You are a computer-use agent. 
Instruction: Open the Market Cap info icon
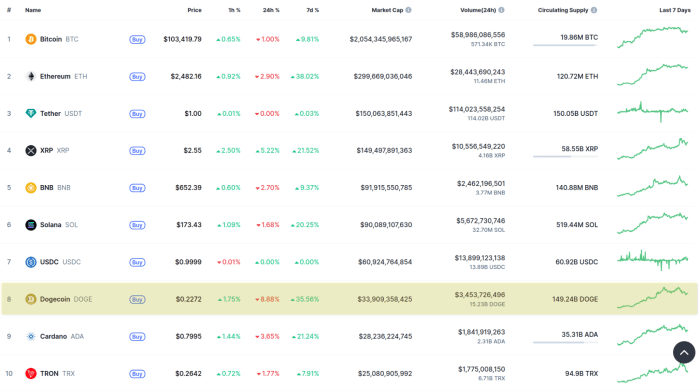pyautogui.click(x=408, y=10)
